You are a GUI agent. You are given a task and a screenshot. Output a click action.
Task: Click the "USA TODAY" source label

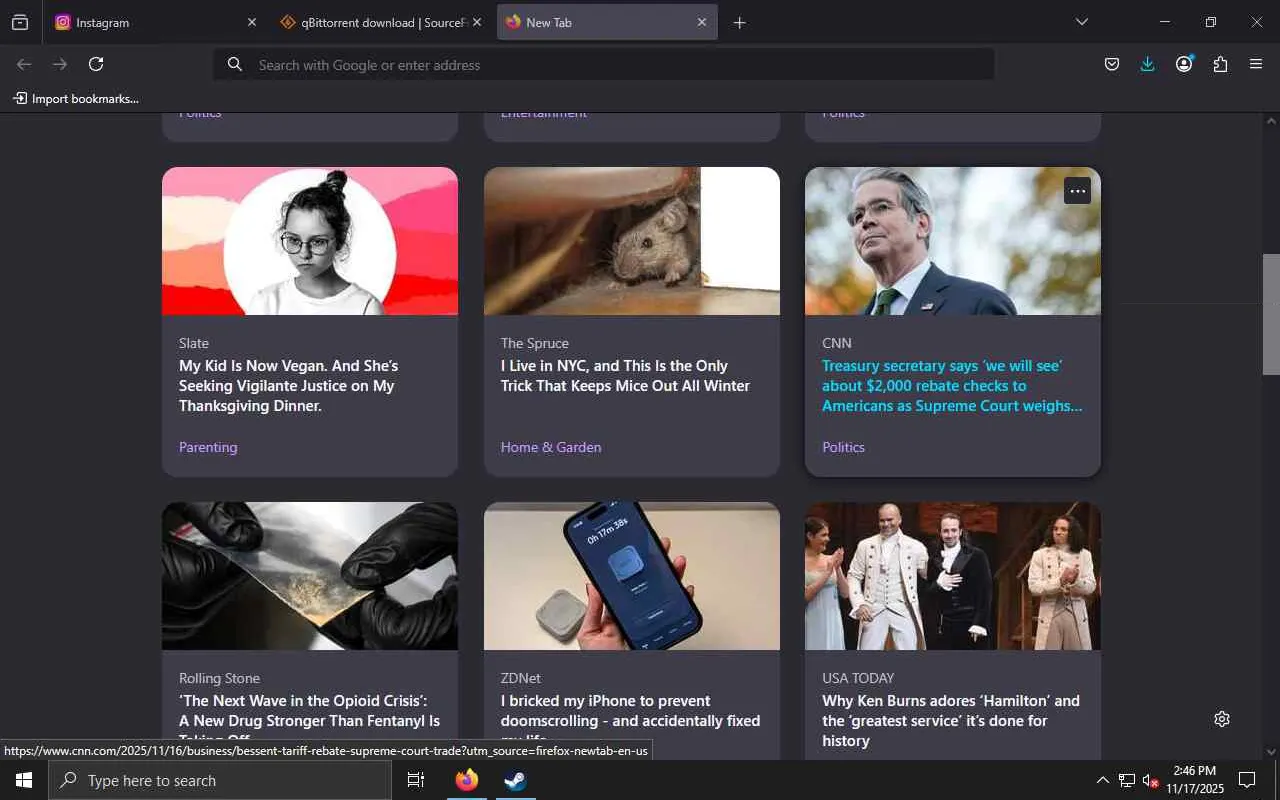858,678
